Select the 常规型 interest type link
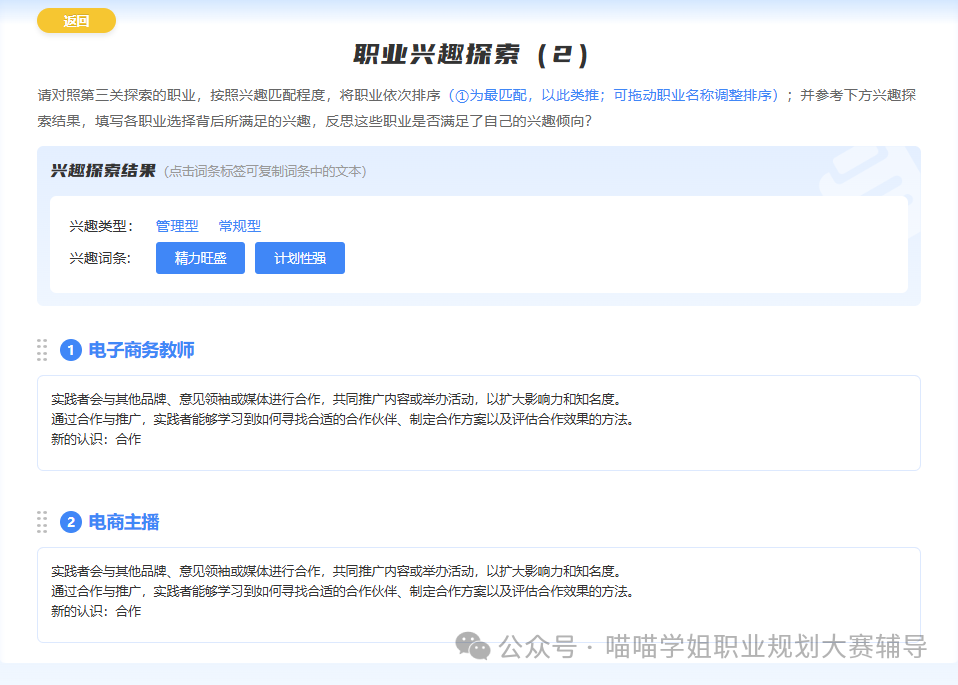The image size is (958, 685). [x=239, y=226]
